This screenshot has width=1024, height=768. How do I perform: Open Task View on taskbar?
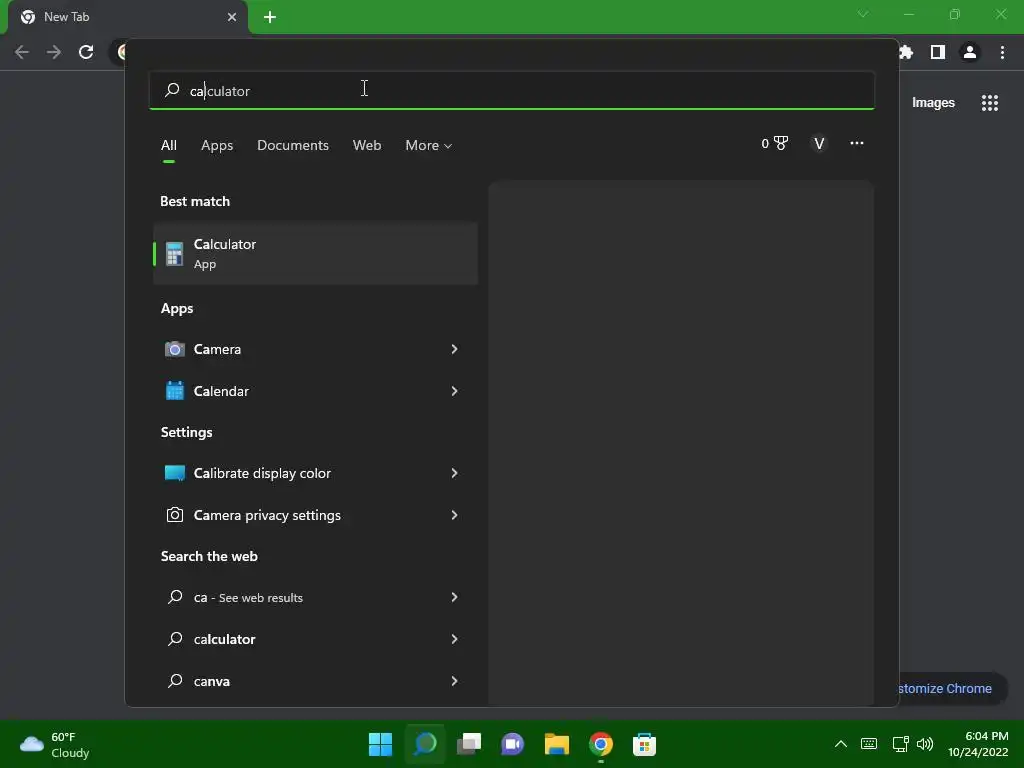[x=469, y=744]
